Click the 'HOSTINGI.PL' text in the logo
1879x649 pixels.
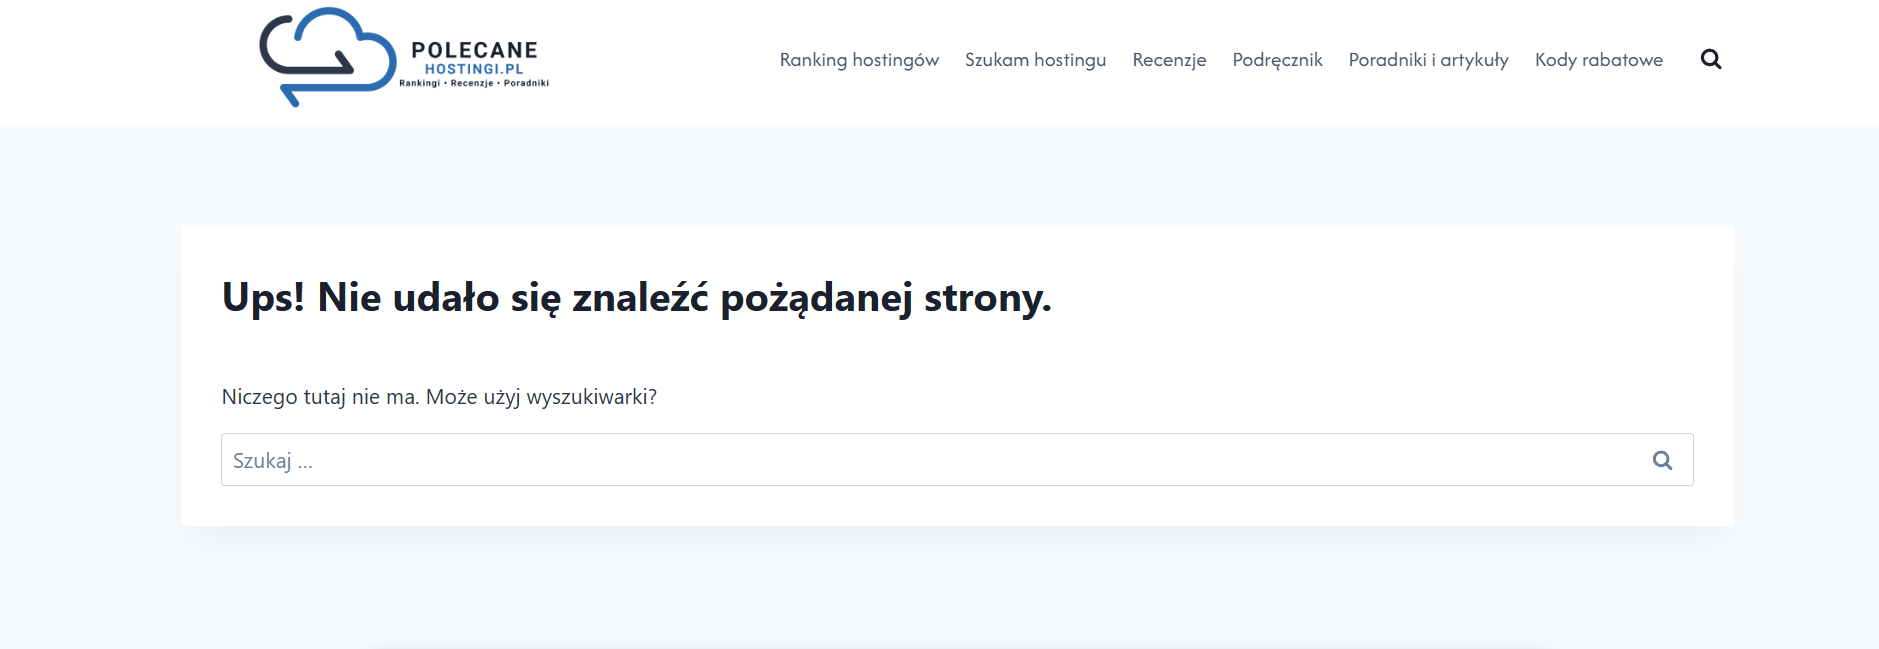pyautogui.click(x=474, y=68)
